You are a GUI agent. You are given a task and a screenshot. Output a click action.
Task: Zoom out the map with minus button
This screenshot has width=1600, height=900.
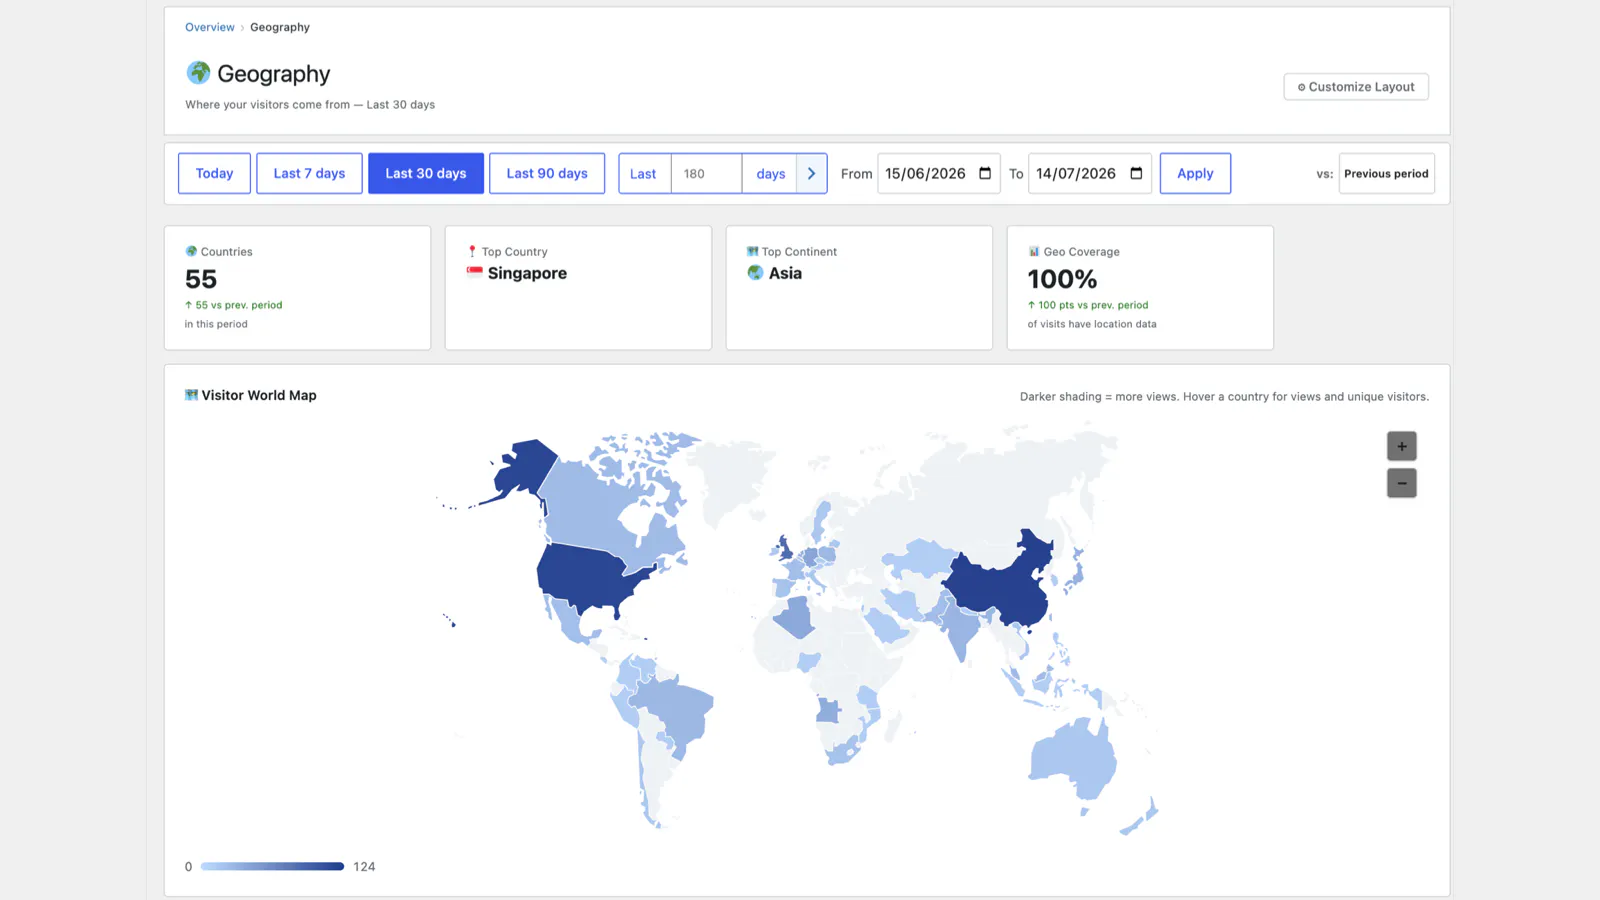pos(1401,483)
